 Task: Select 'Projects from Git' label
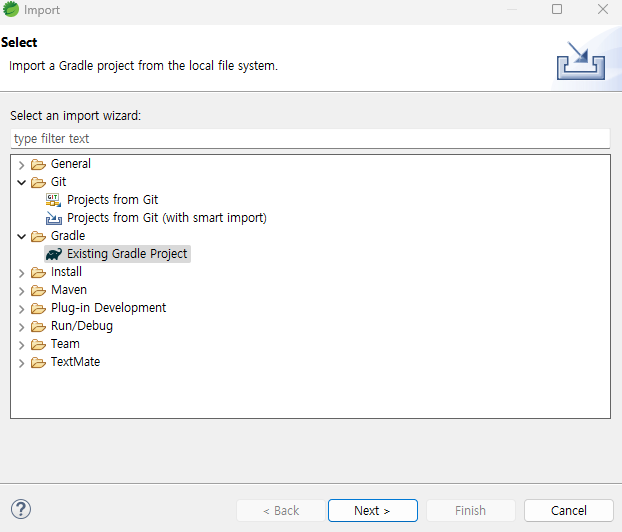(112, 200)
